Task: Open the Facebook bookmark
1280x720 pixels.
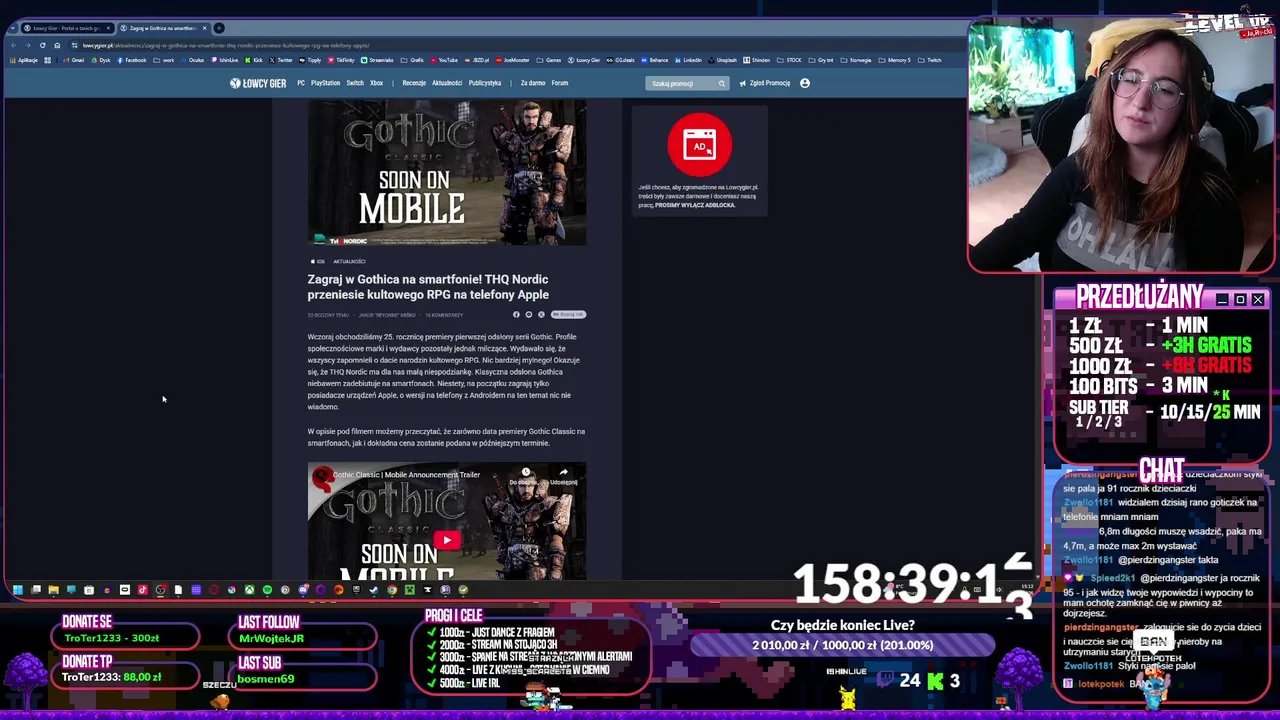Action: (131, 60)
